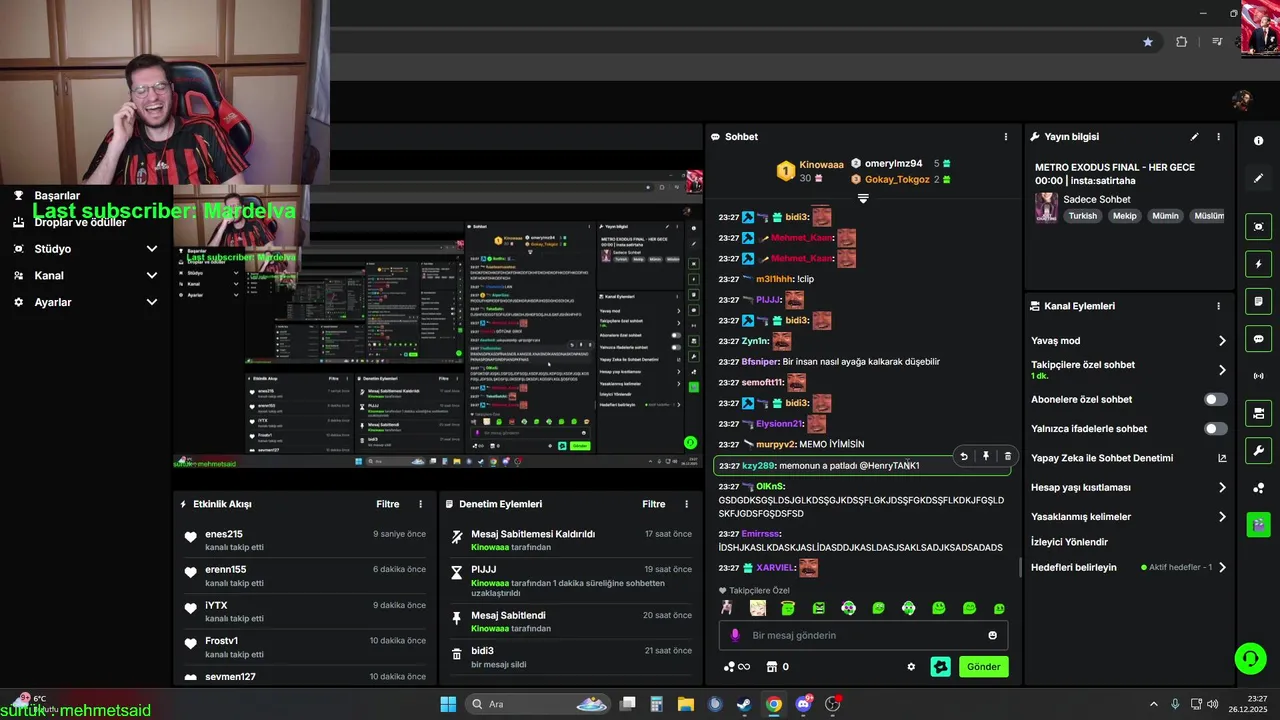Click the Sadece Sohbet category thumbnail

pyautogui.click(x=1046, y=207)
